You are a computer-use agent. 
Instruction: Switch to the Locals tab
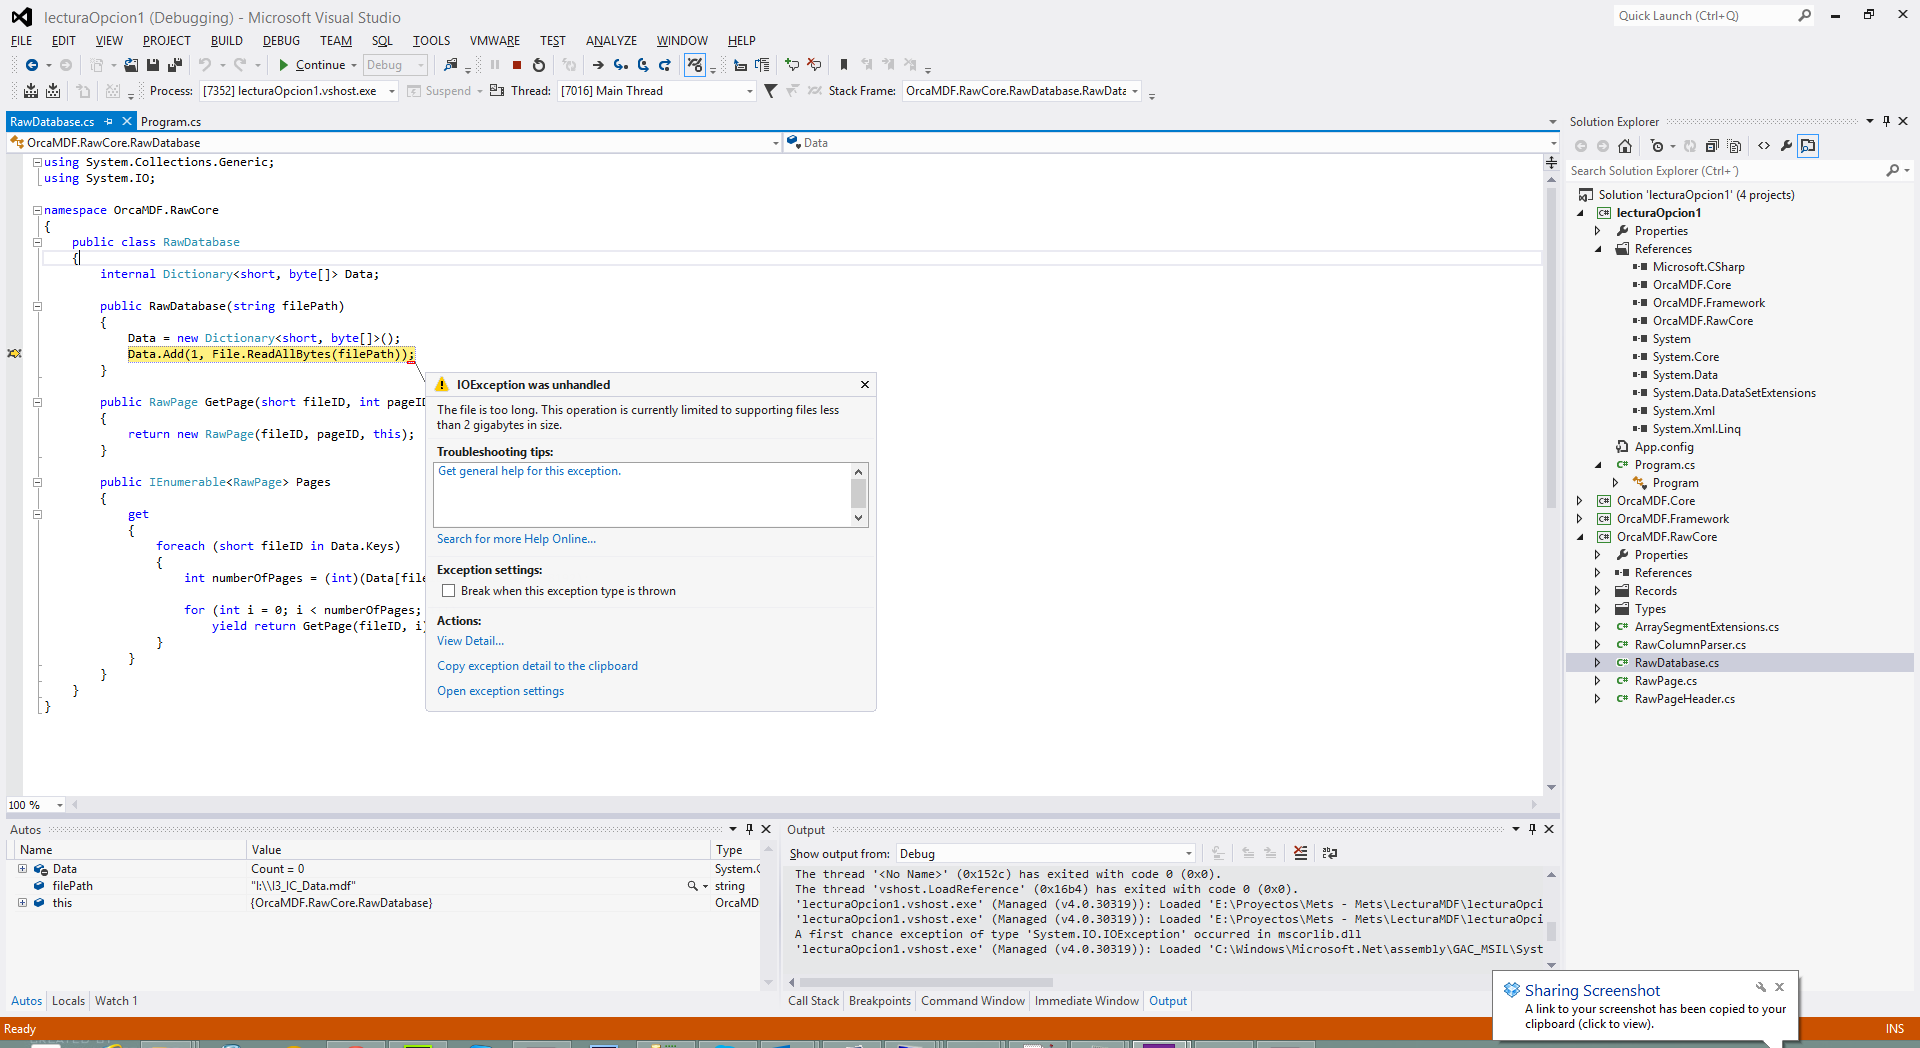click(68, 1001)
